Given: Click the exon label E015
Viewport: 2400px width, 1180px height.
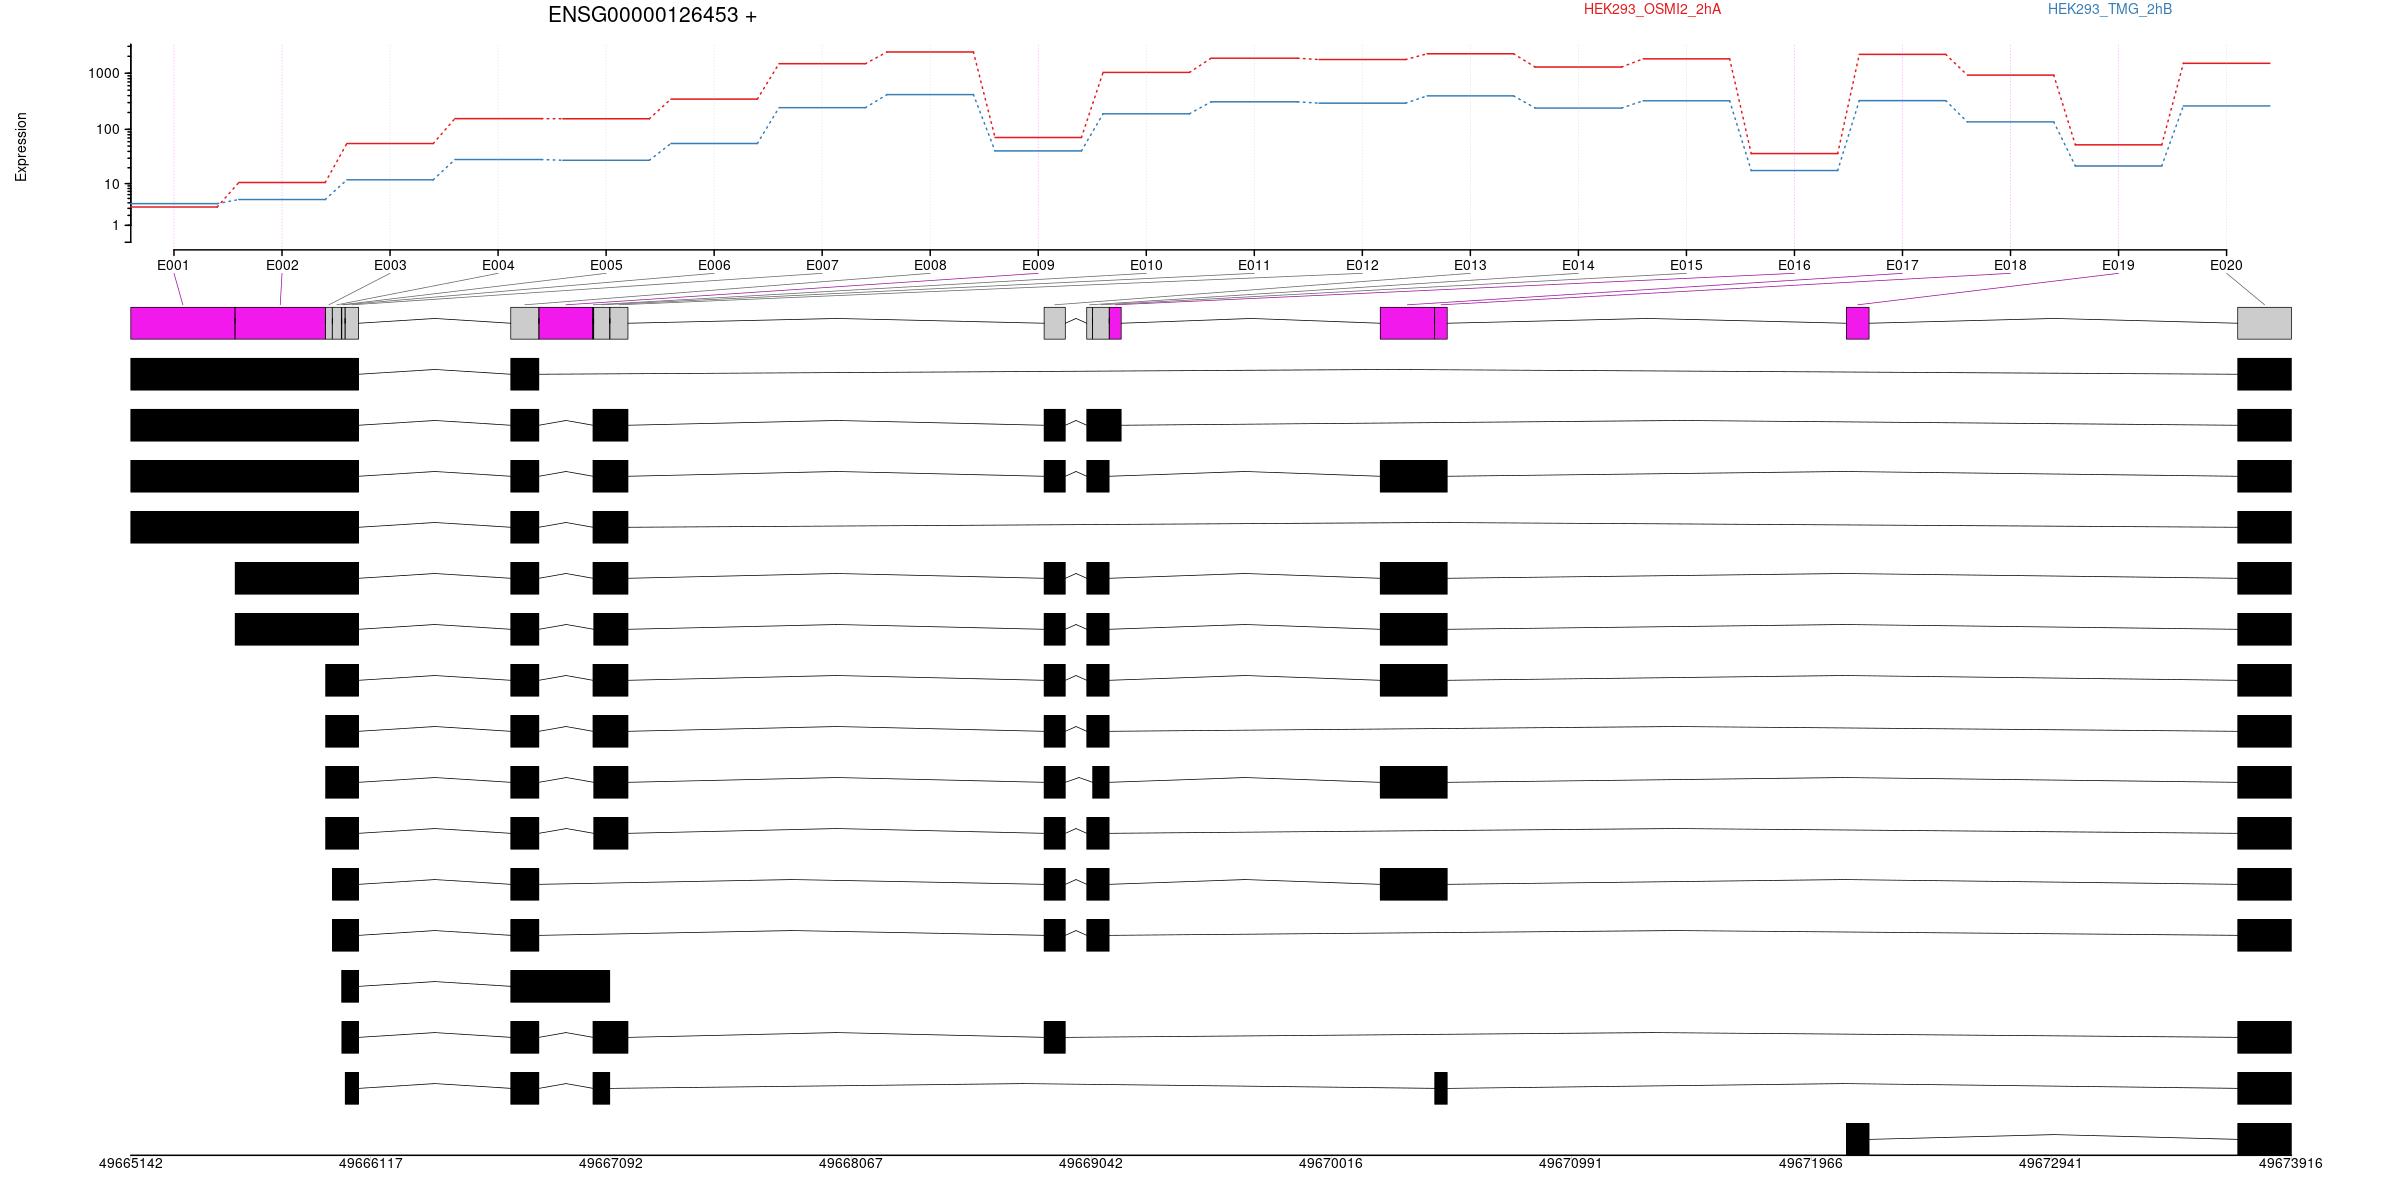Looking at the screenshot, I should click(x=1686, y=265).
